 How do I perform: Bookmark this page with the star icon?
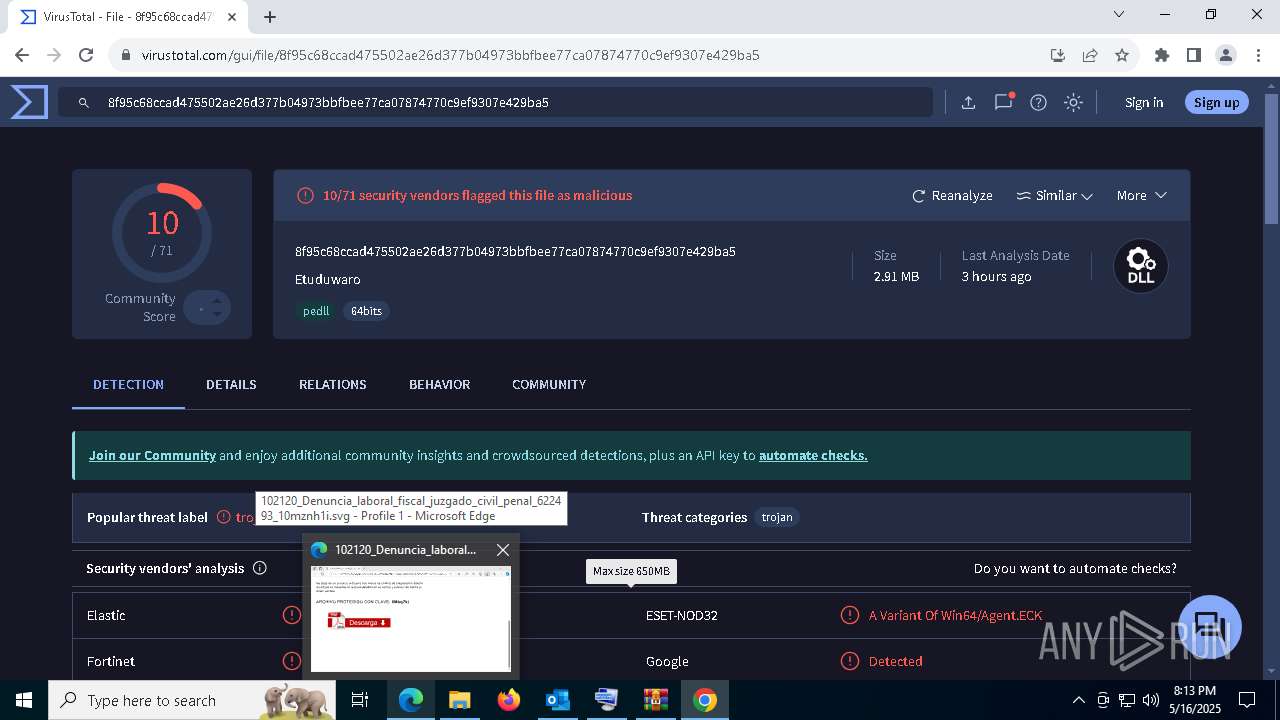[x=1122, y=55]
